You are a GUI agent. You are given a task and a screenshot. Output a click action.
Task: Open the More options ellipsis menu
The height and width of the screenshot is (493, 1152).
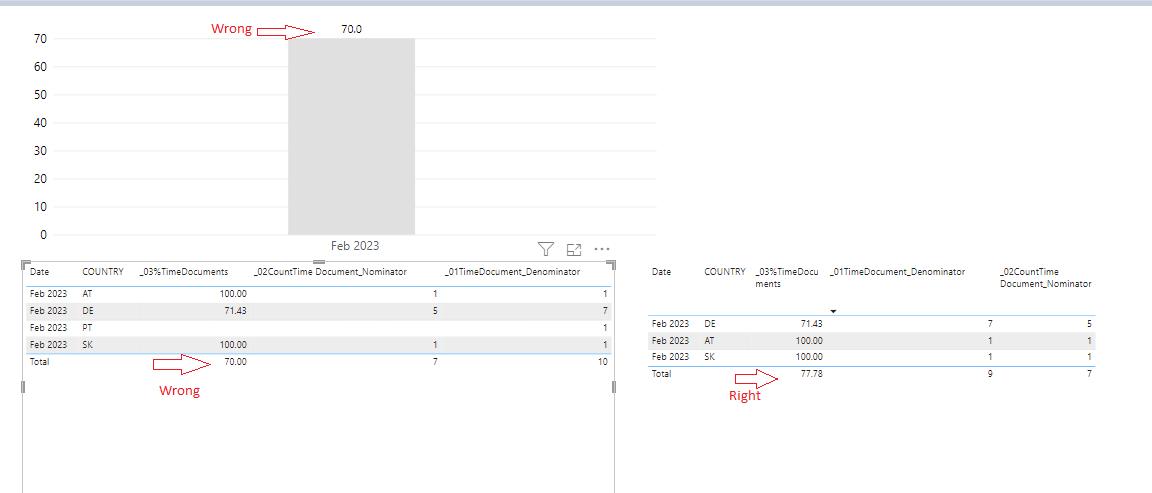pyautogui.click(x=602, y=249)
